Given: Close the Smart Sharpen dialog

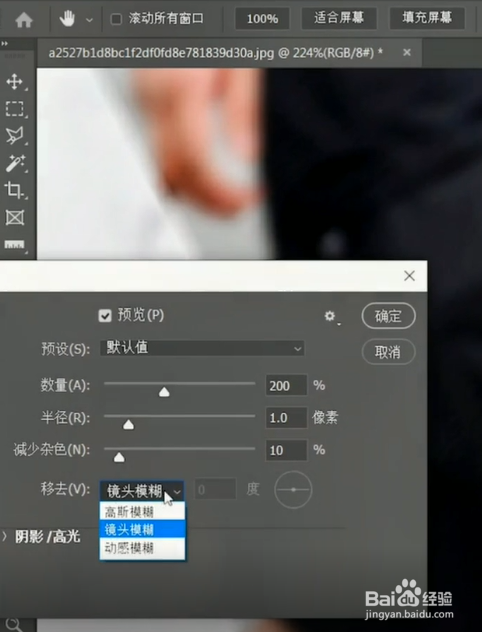Looking at the screenshot, I should 409,276.
